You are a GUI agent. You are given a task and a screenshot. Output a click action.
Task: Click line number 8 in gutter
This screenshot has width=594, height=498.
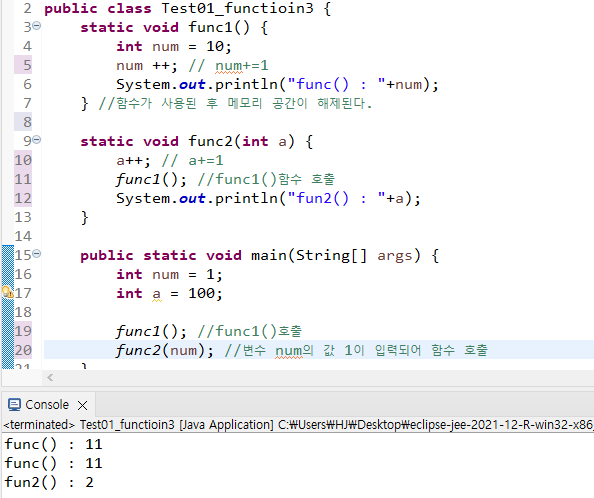pos(27,122)
